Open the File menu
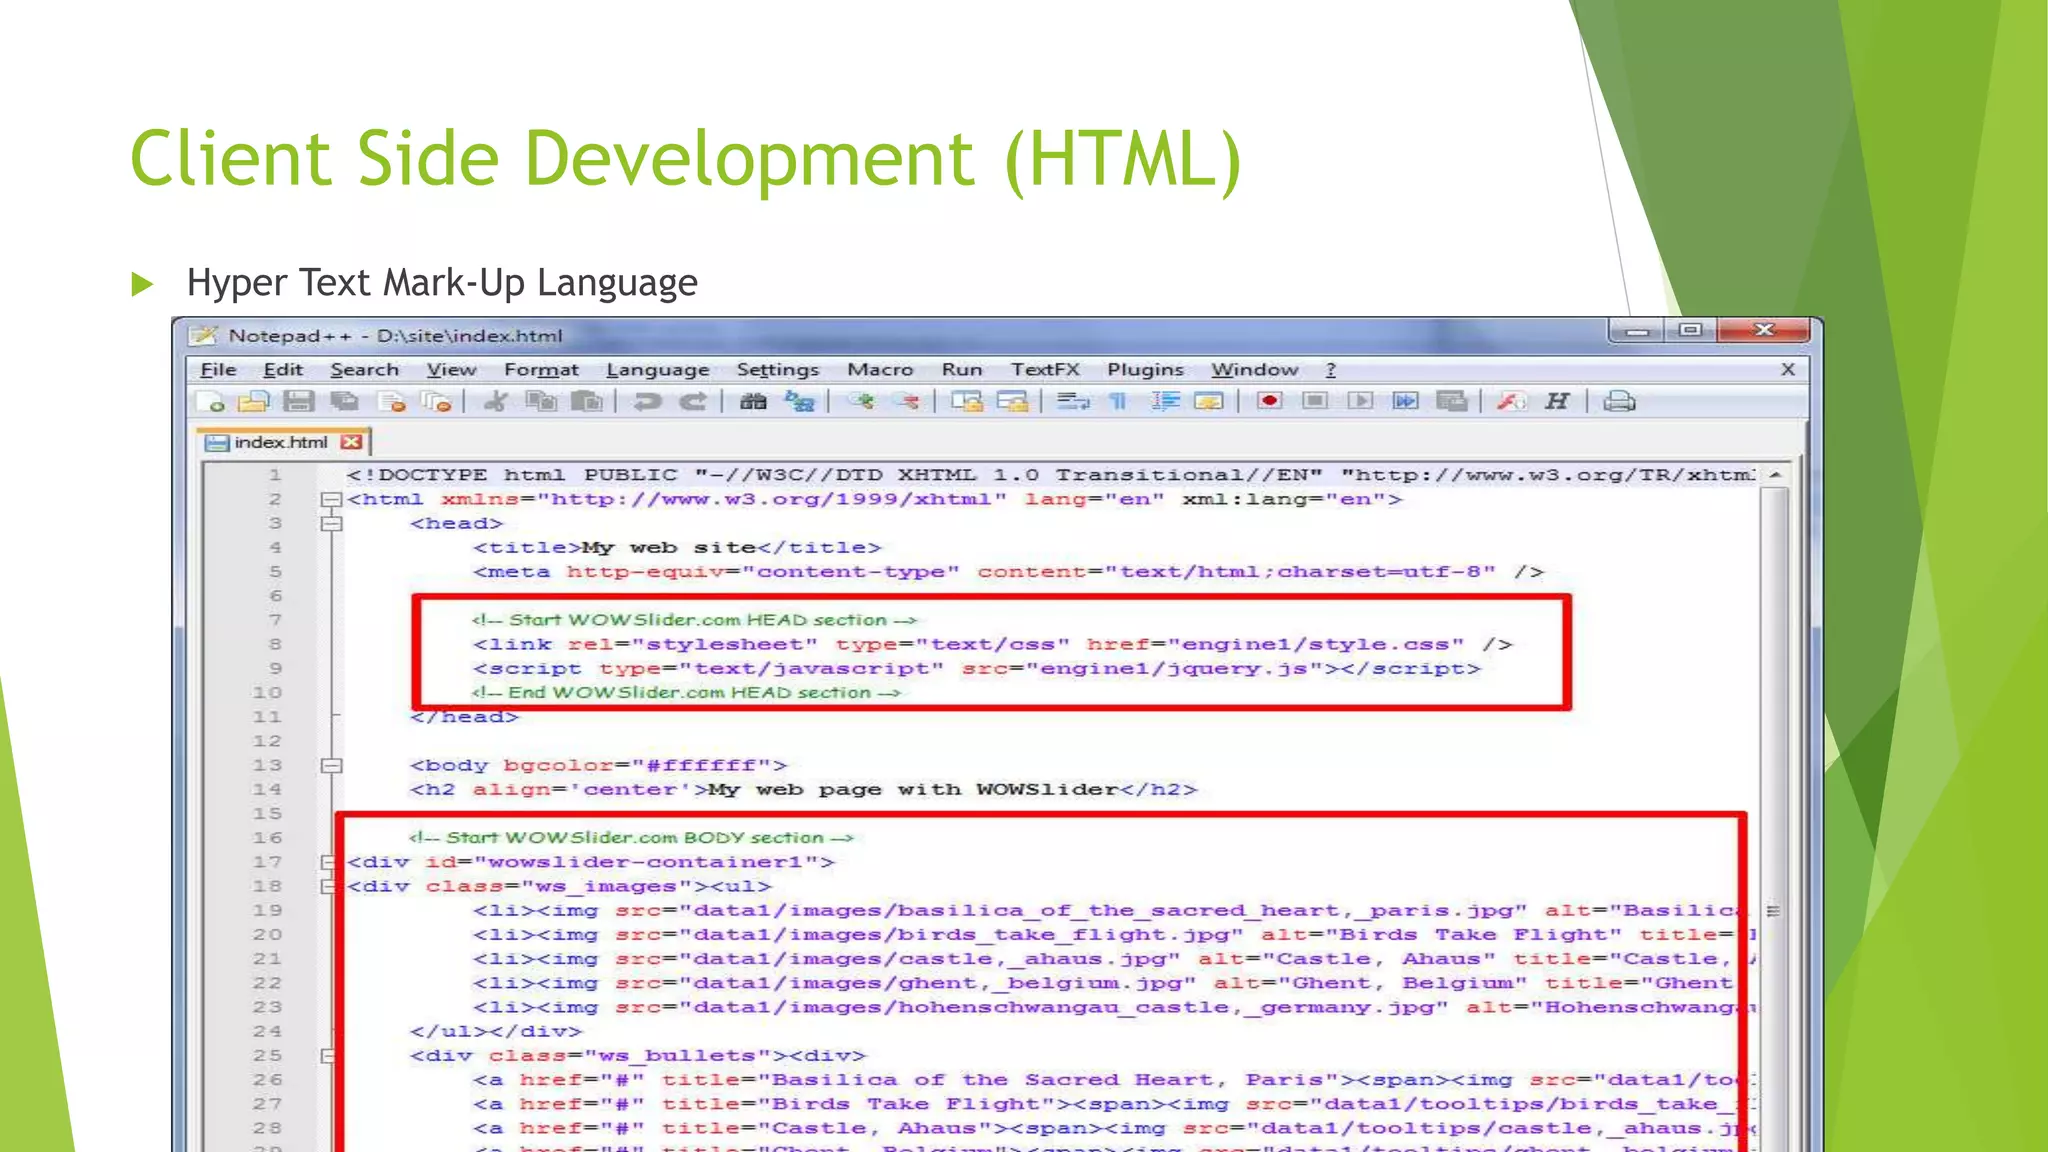2048x1152 pixels. 218,370
